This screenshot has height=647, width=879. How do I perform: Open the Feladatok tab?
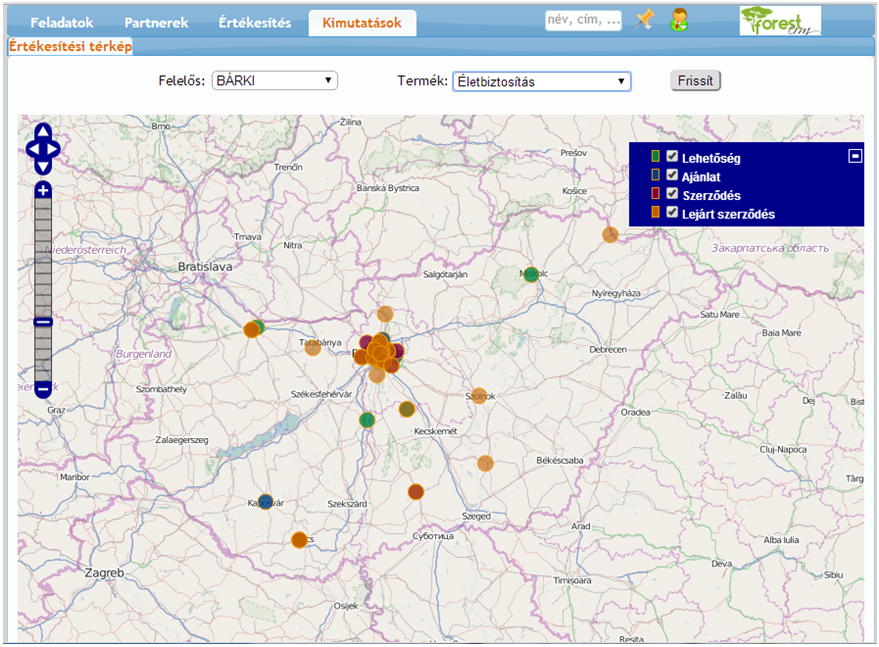pos(62,23)
